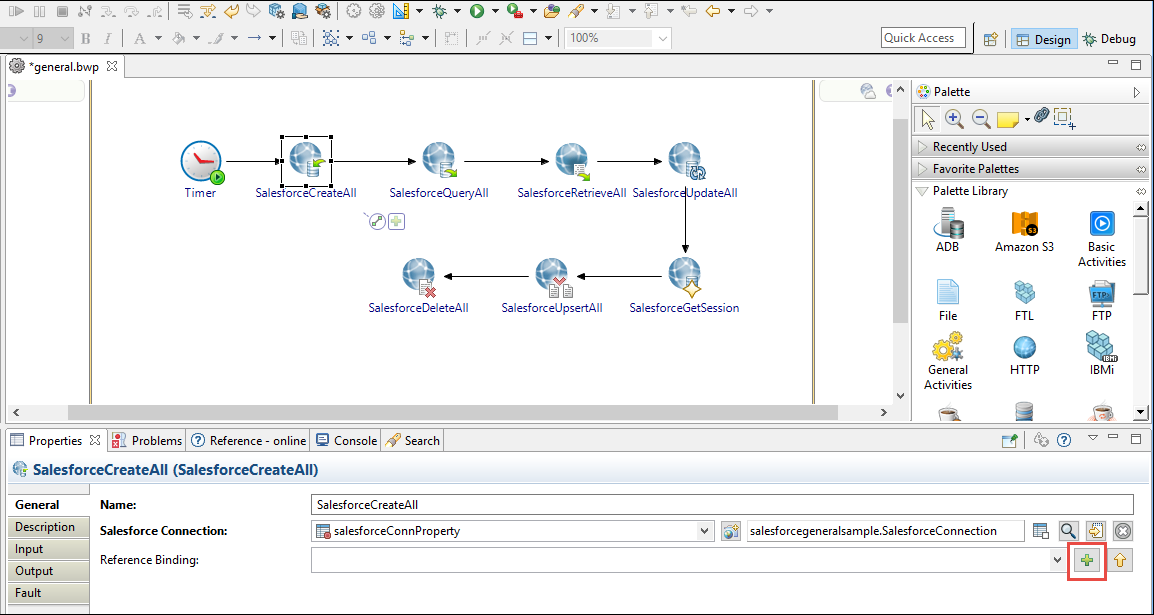Open the Run button dropdown arrow
The image size is (1154, 615).
coord(495,11)
